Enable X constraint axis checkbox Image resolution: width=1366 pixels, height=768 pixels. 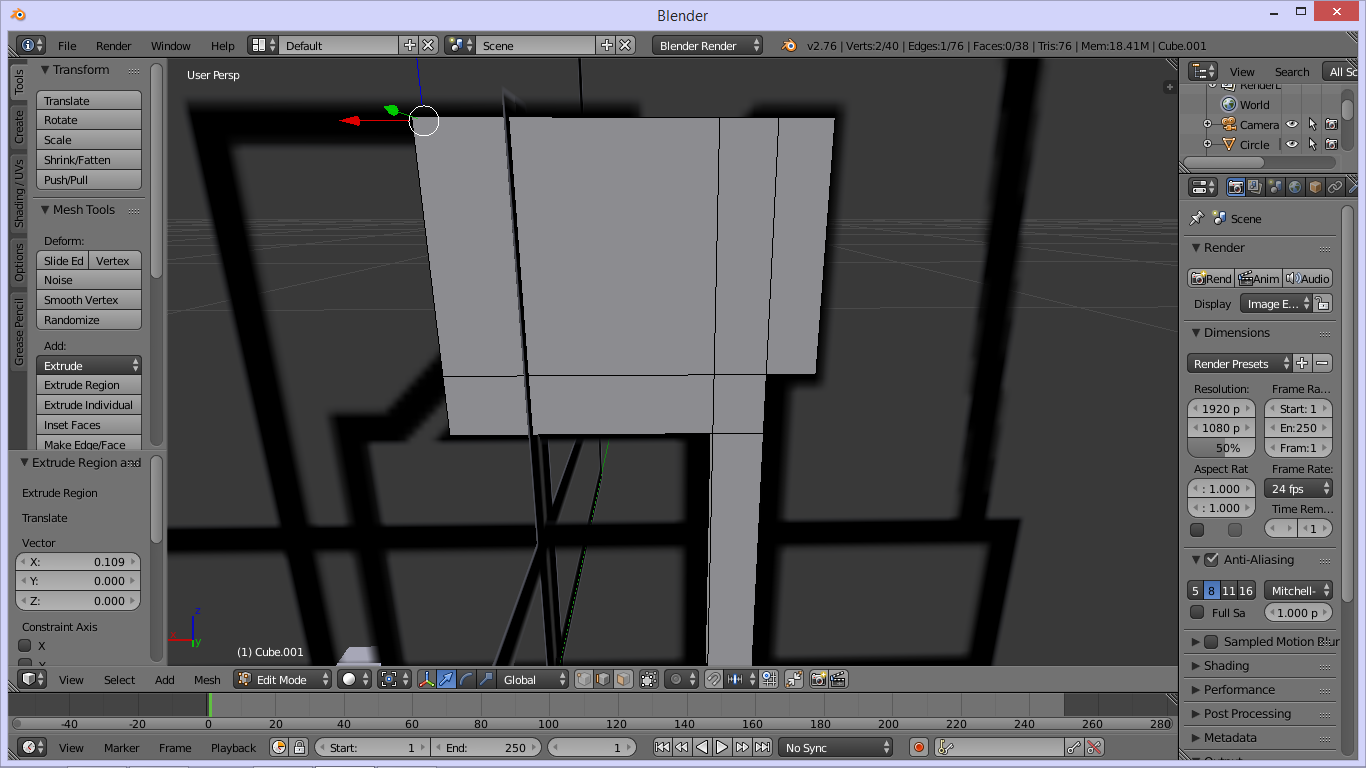[25, 646]
